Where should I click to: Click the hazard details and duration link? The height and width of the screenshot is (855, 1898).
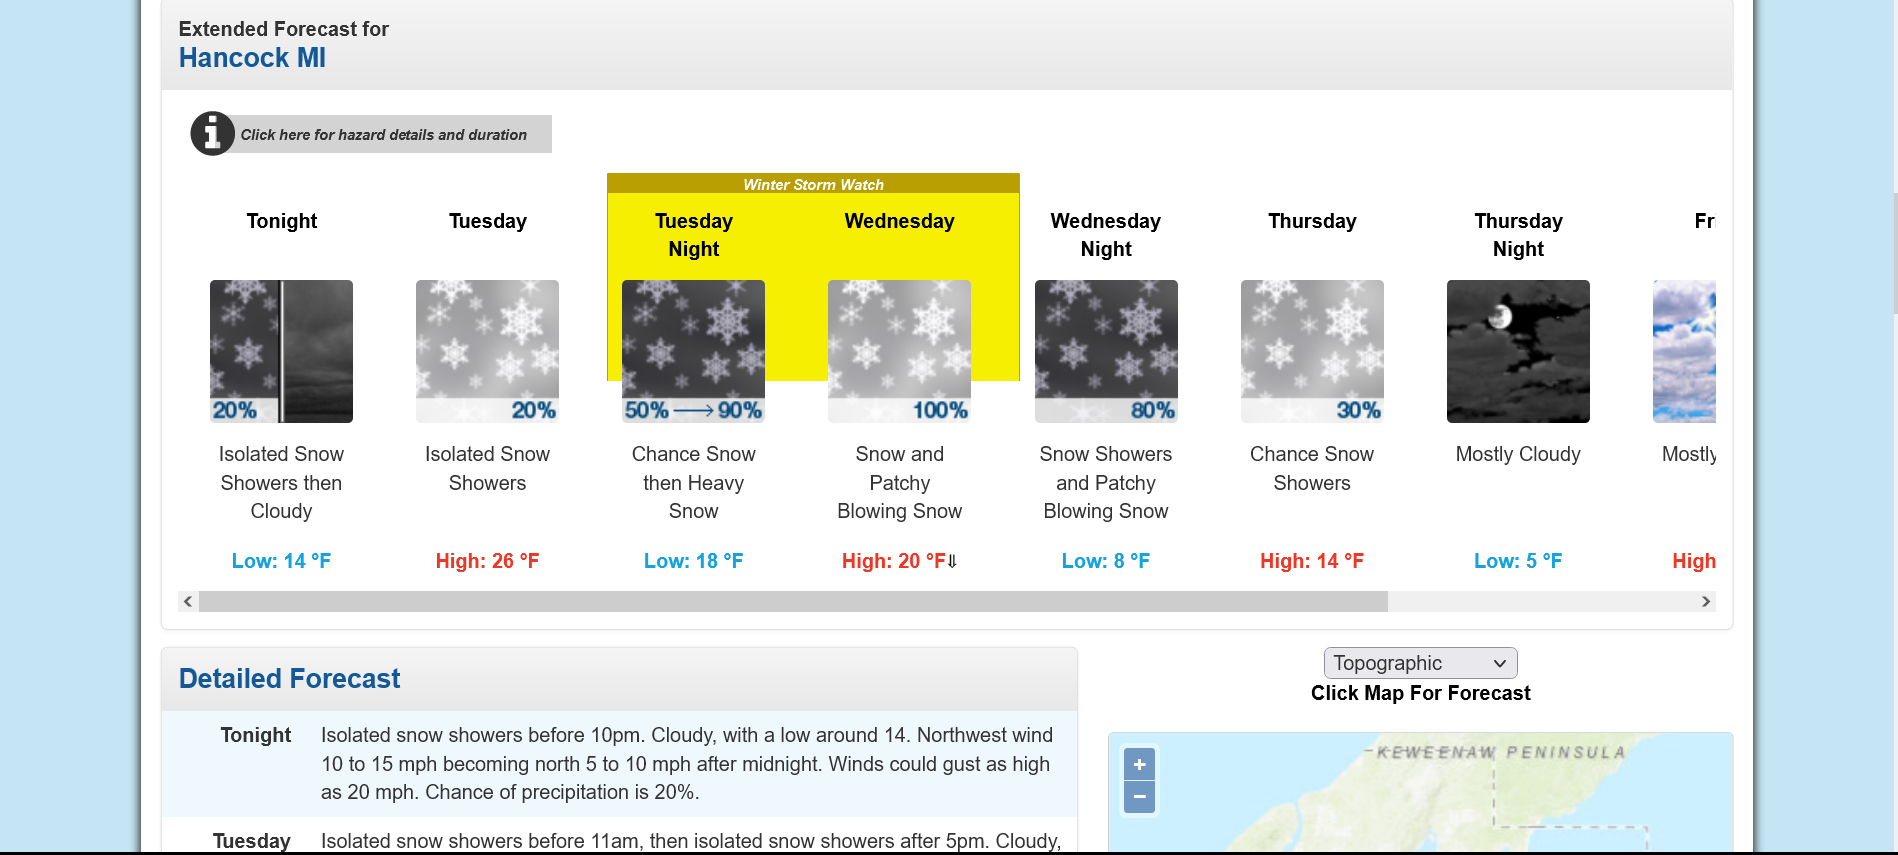[x=383, y=135]
